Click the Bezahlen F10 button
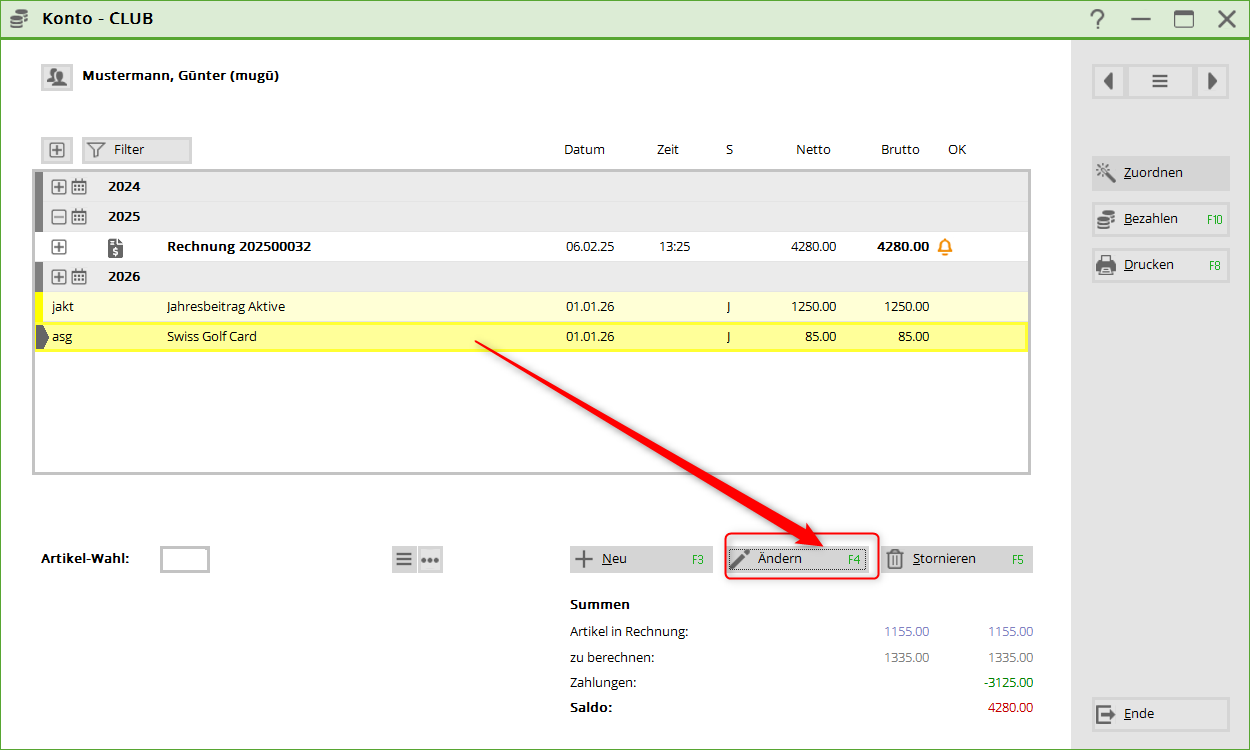The width and height of the screenshot is (1250, 750). [x=1160, y=219]
